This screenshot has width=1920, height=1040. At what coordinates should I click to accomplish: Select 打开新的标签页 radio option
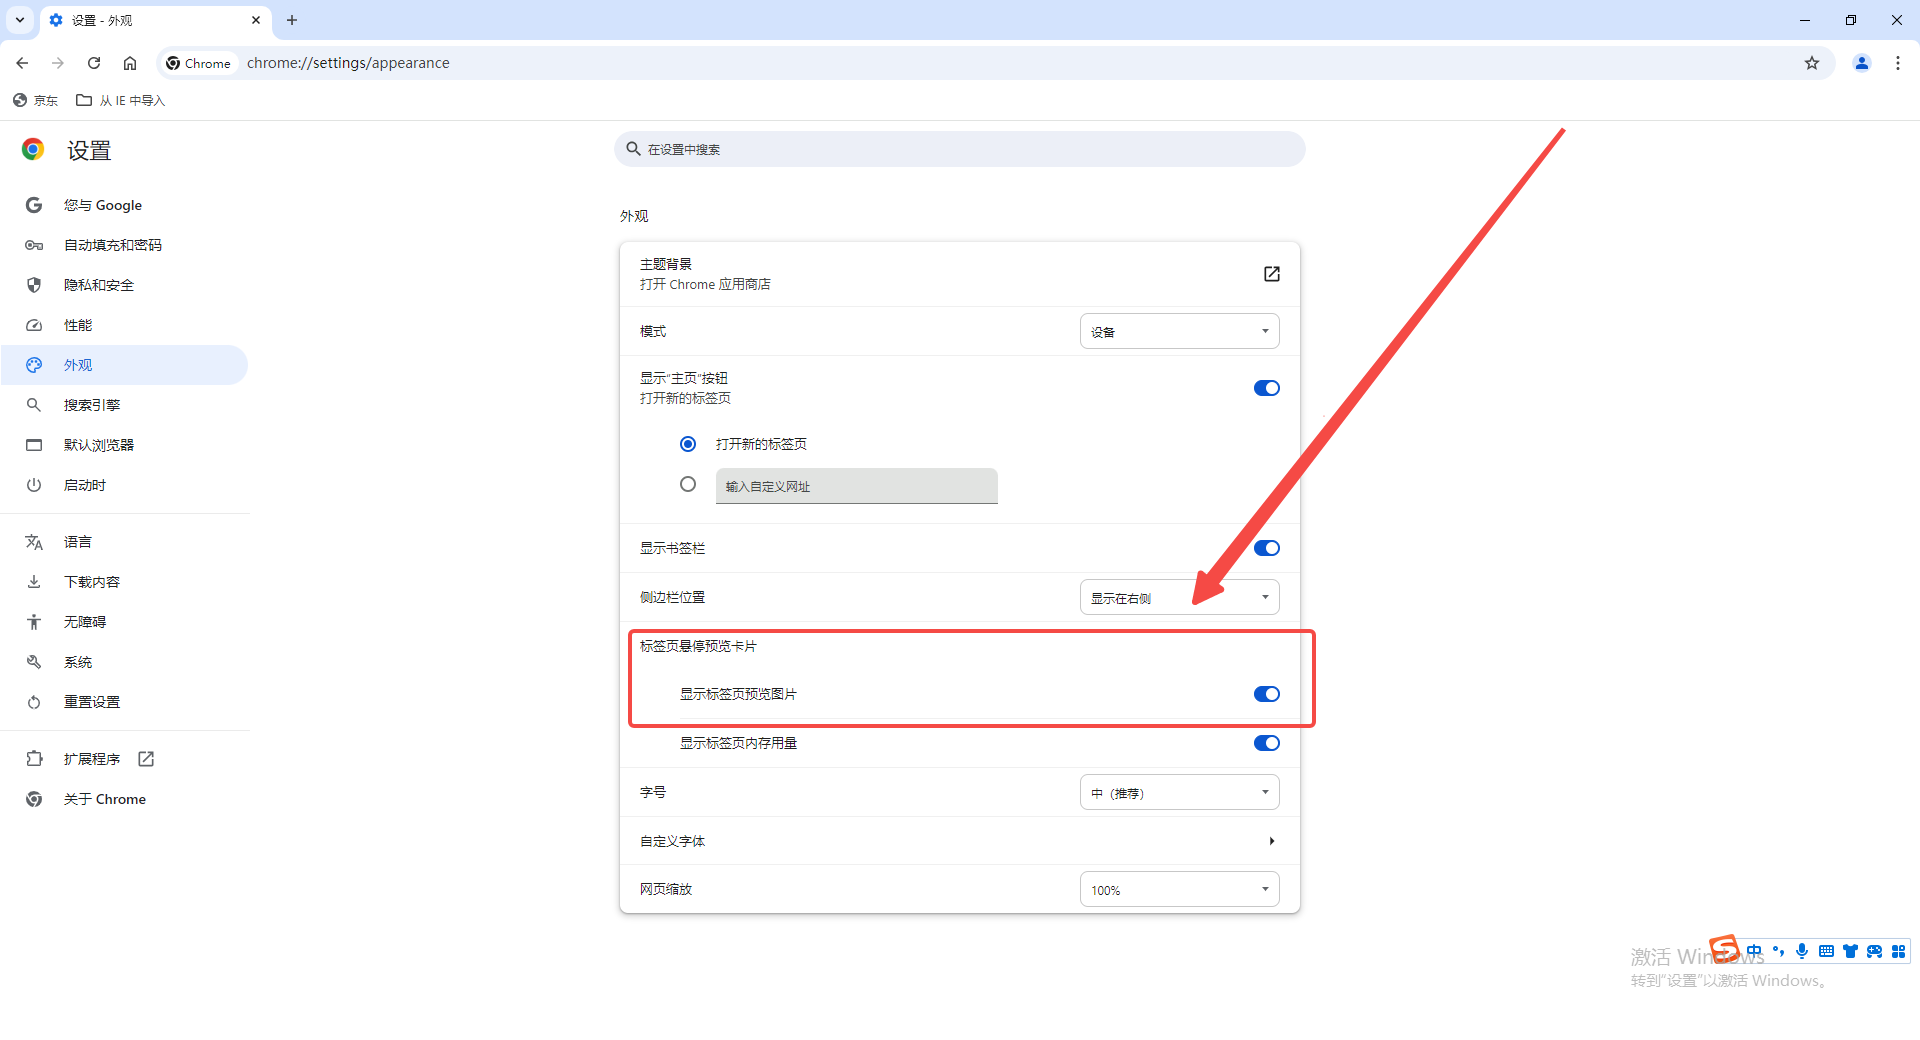pyautogui.click(x=688, y=444)
